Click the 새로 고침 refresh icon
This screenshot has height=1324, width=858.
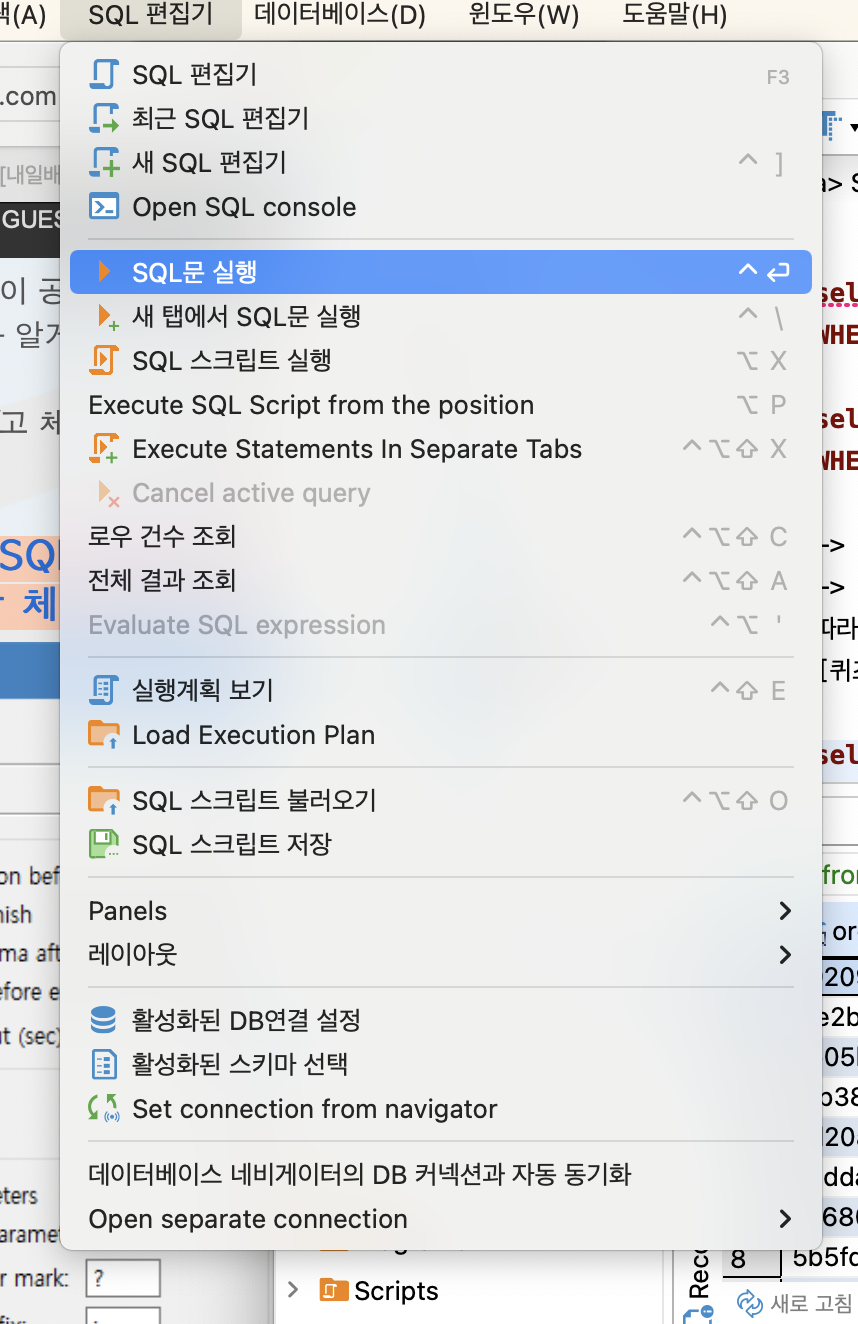(750, 1303)
